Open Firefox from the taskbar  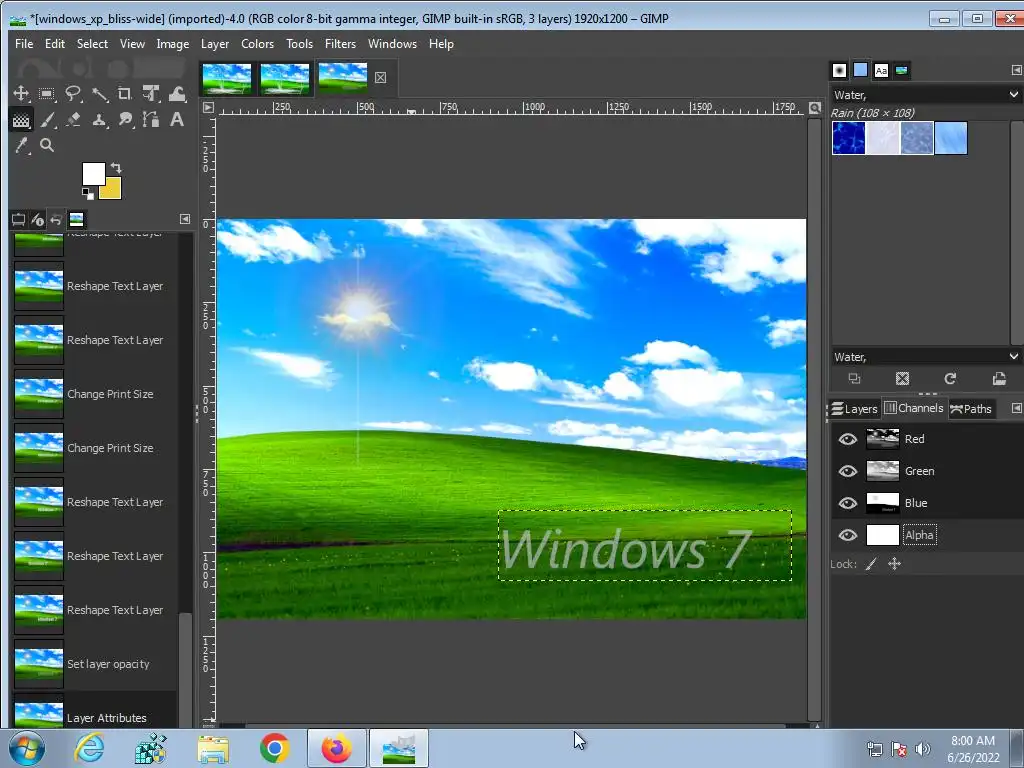tap(336, 748)
